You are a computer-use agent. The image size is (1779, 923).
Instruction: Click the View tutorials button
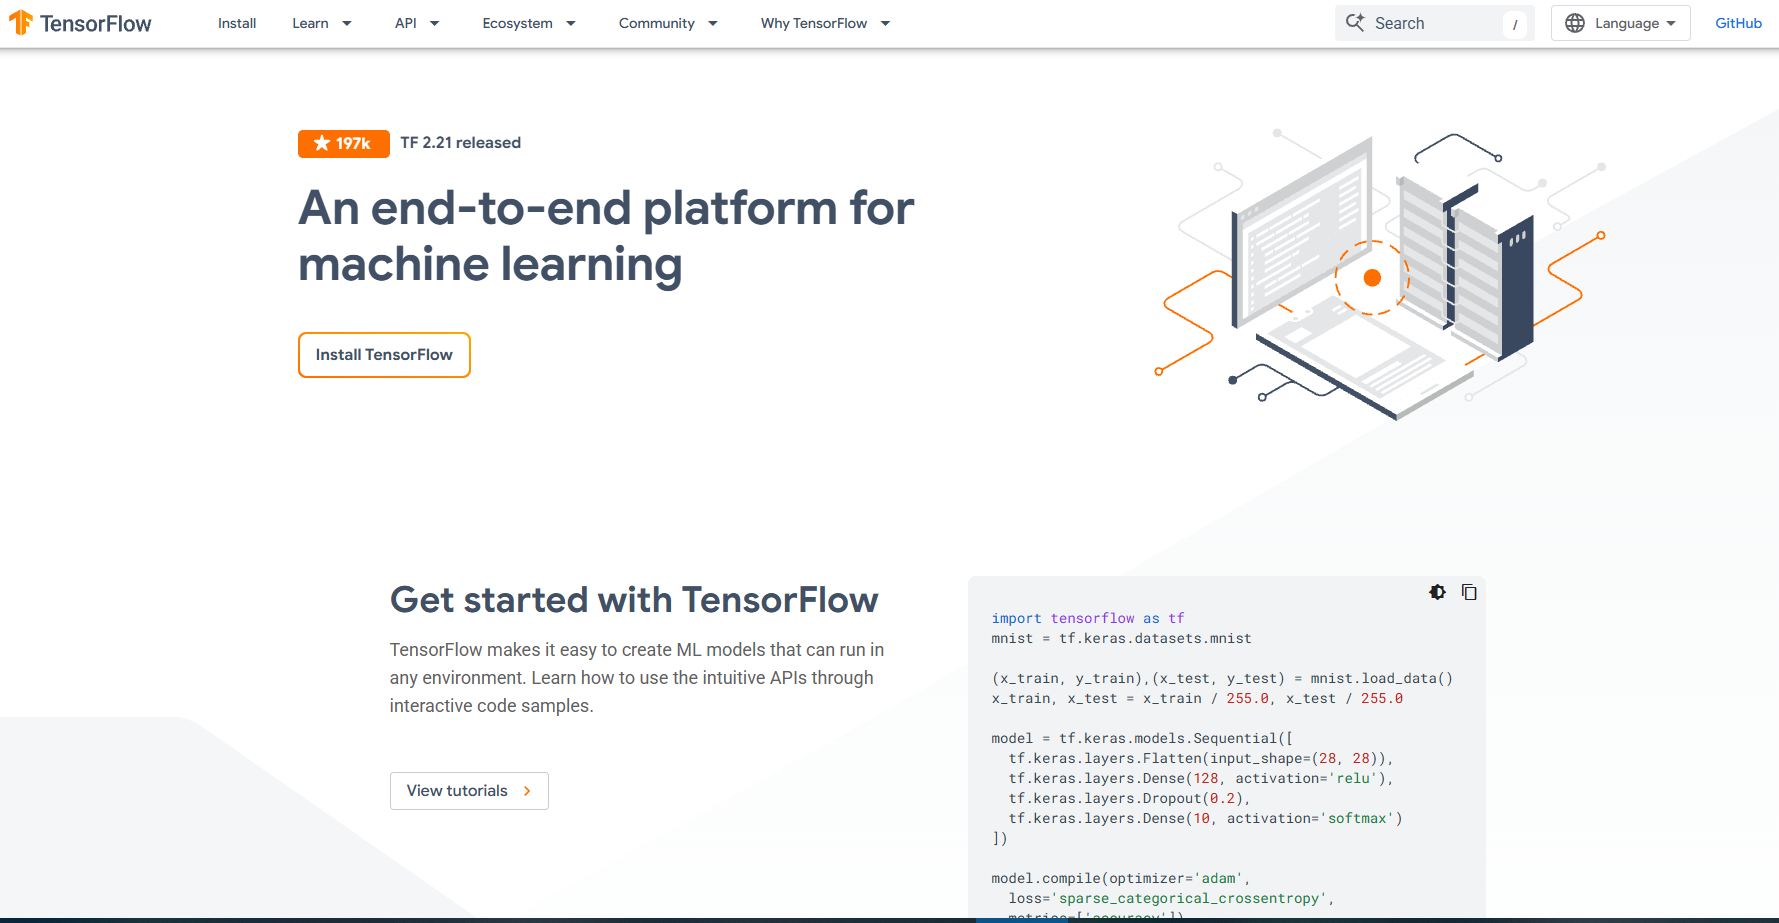469,791
